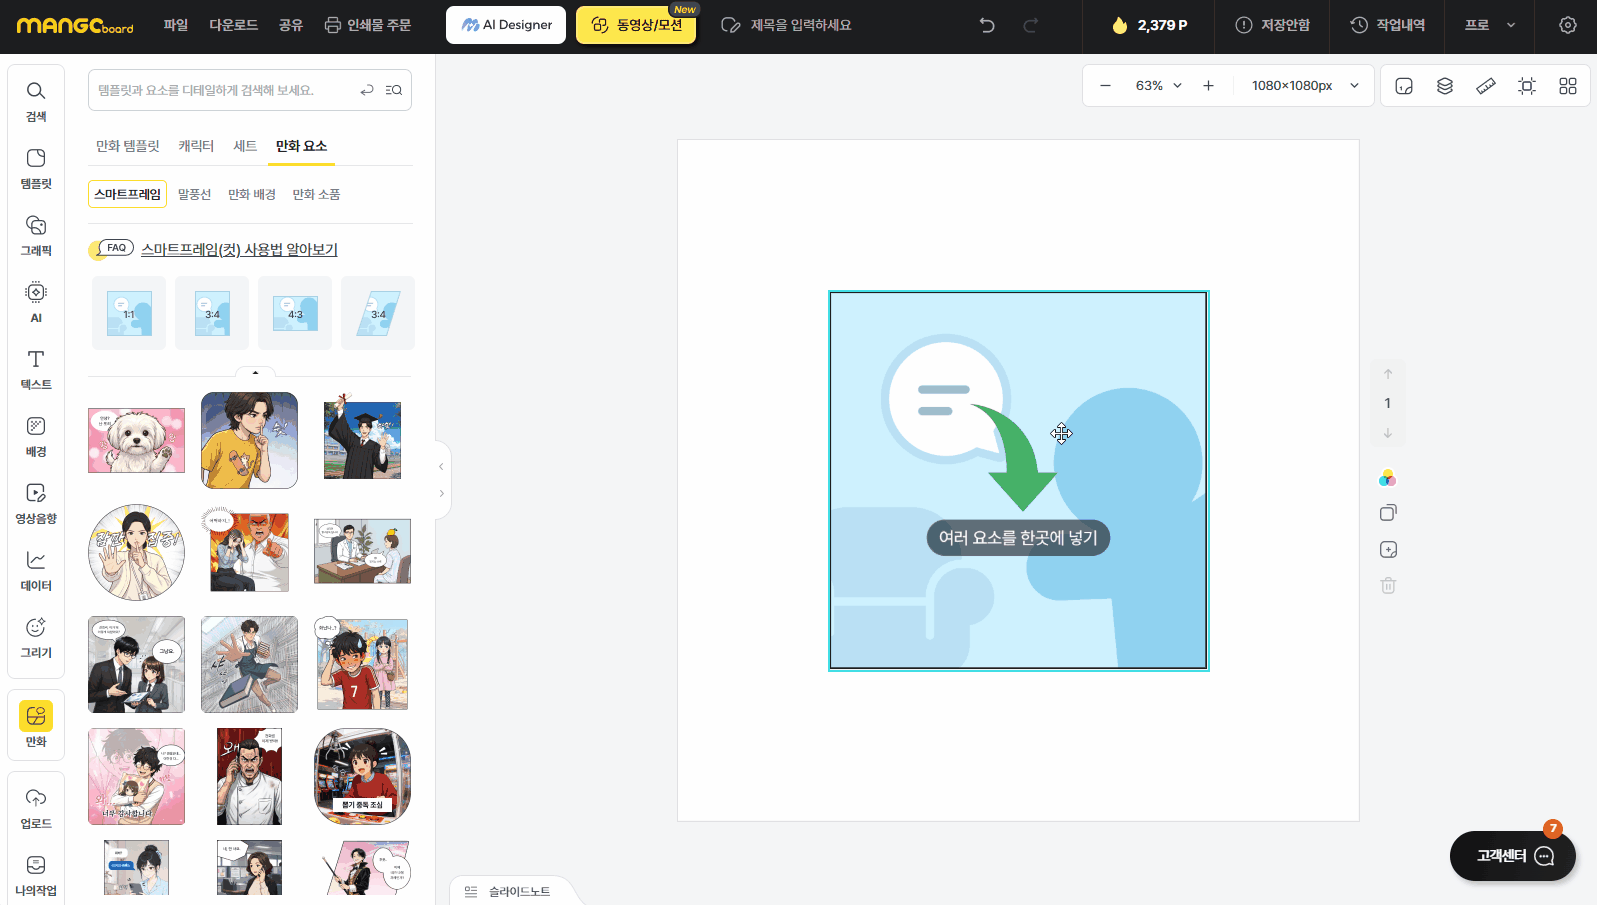Click the title input 제목을 입력하세요

coord(801,25)
